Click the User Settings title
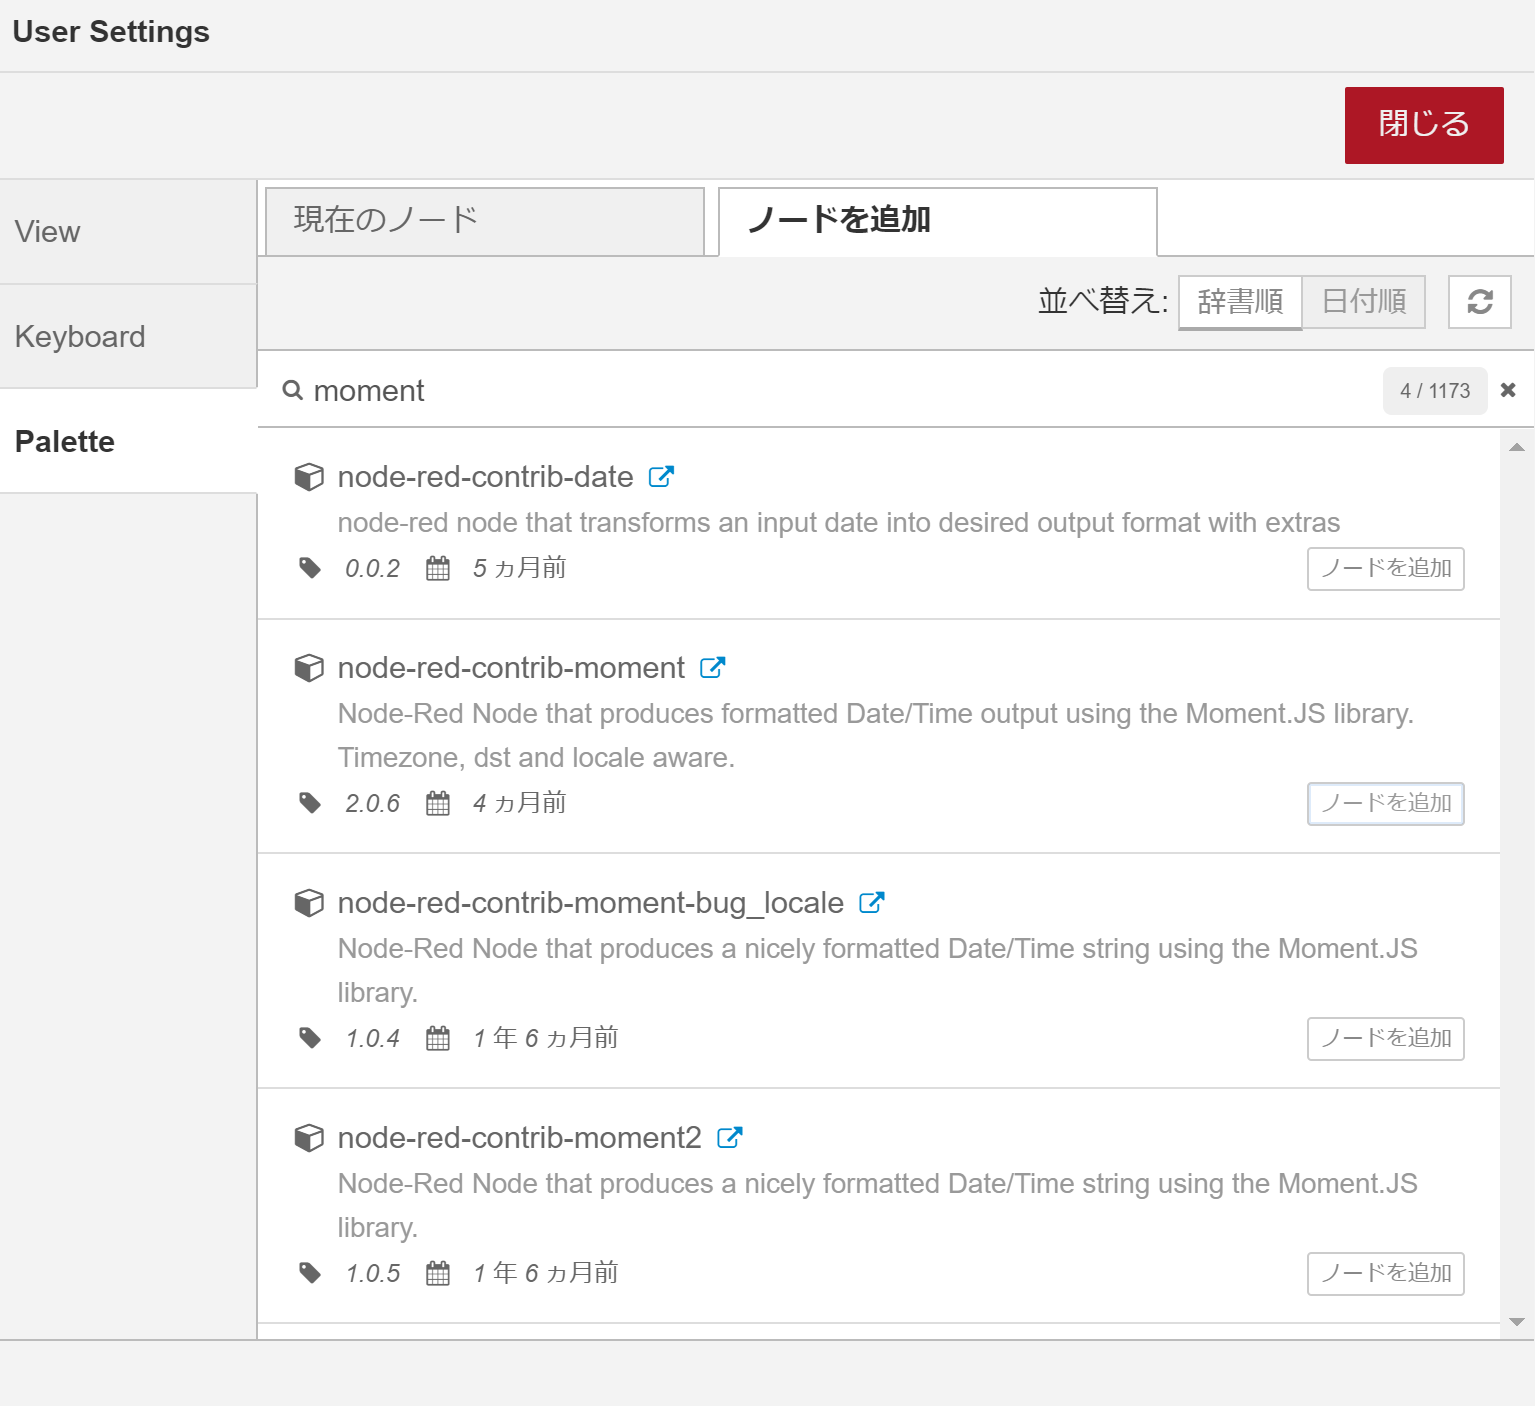The width and height of the screenshot is (1535, 1406). pos(111,32)
